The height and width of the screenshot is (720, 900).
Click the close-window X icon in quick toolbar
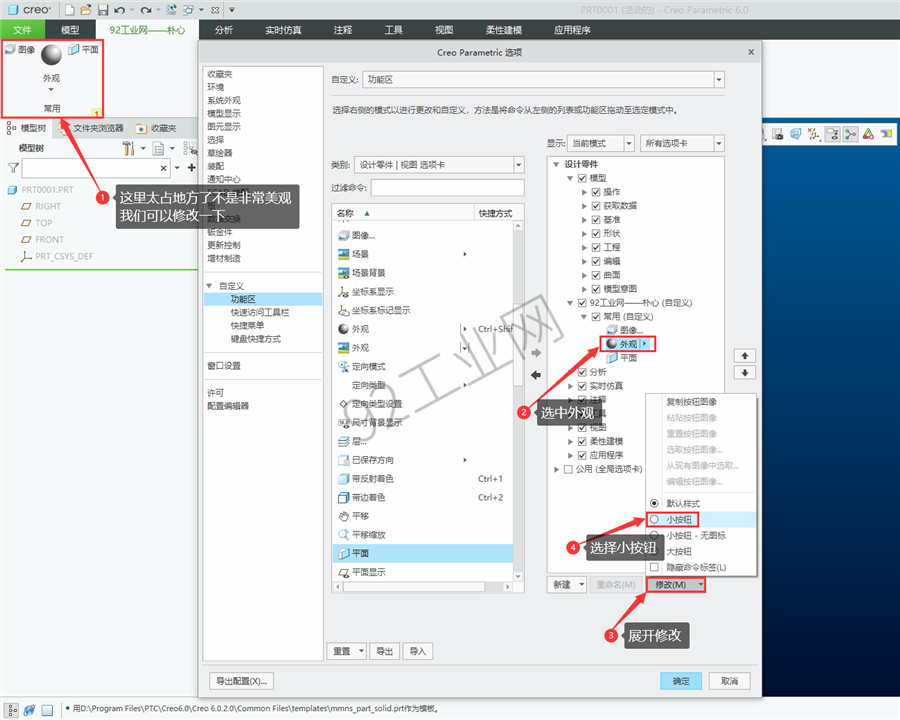click(215, 10)
